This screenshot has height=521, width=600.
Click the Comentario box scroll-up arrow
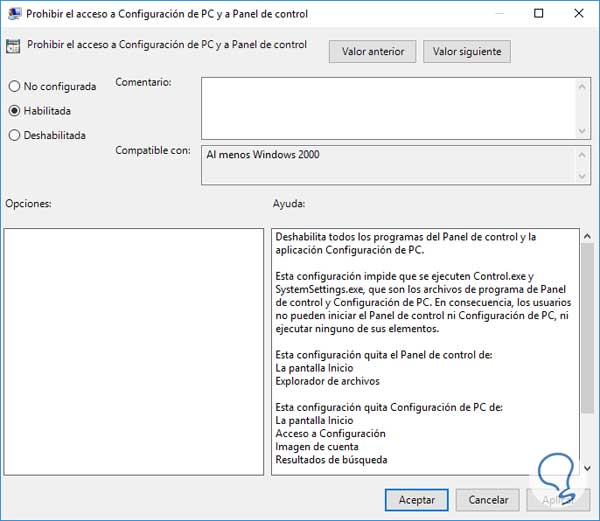(583, 86)
